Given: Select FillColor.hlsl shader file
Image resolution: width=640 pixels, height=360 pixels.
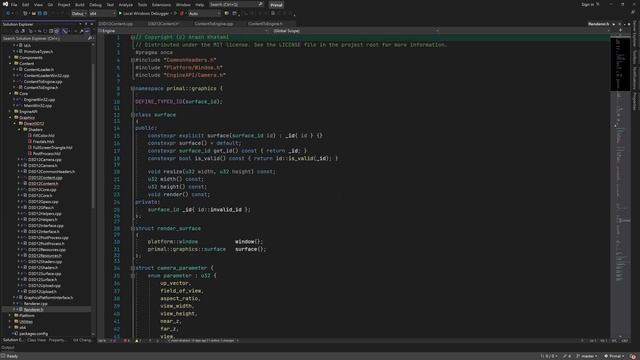Looking at the screenshot, I should pos(44,136).
